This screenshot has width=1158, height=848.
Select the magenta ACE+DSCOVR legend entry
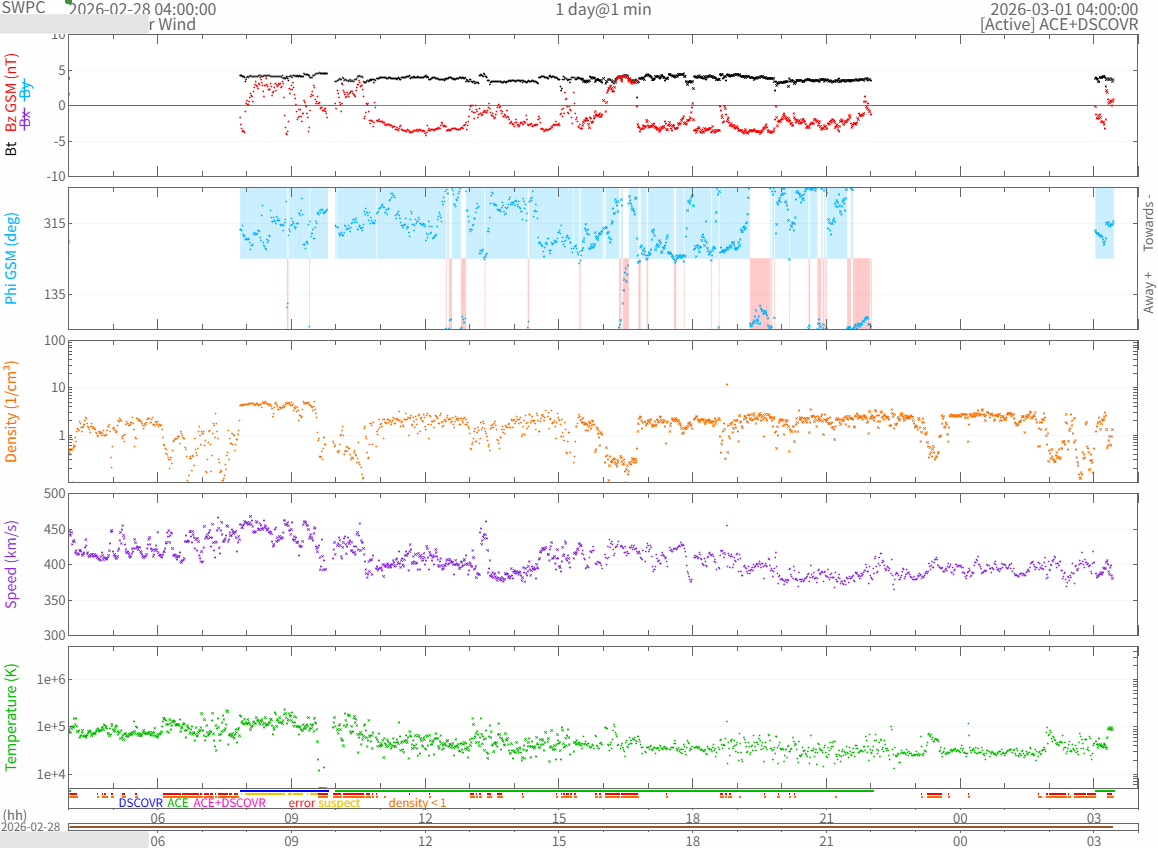[x=230, y=803]
